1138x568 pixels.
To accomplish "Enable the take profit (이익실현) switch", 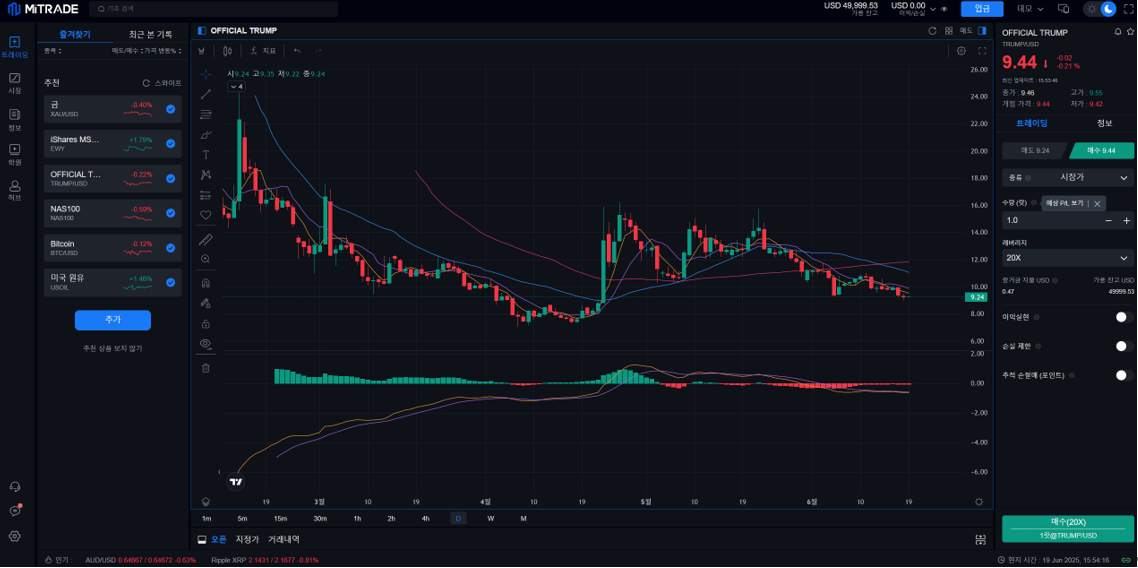I will pos(1124,317).
